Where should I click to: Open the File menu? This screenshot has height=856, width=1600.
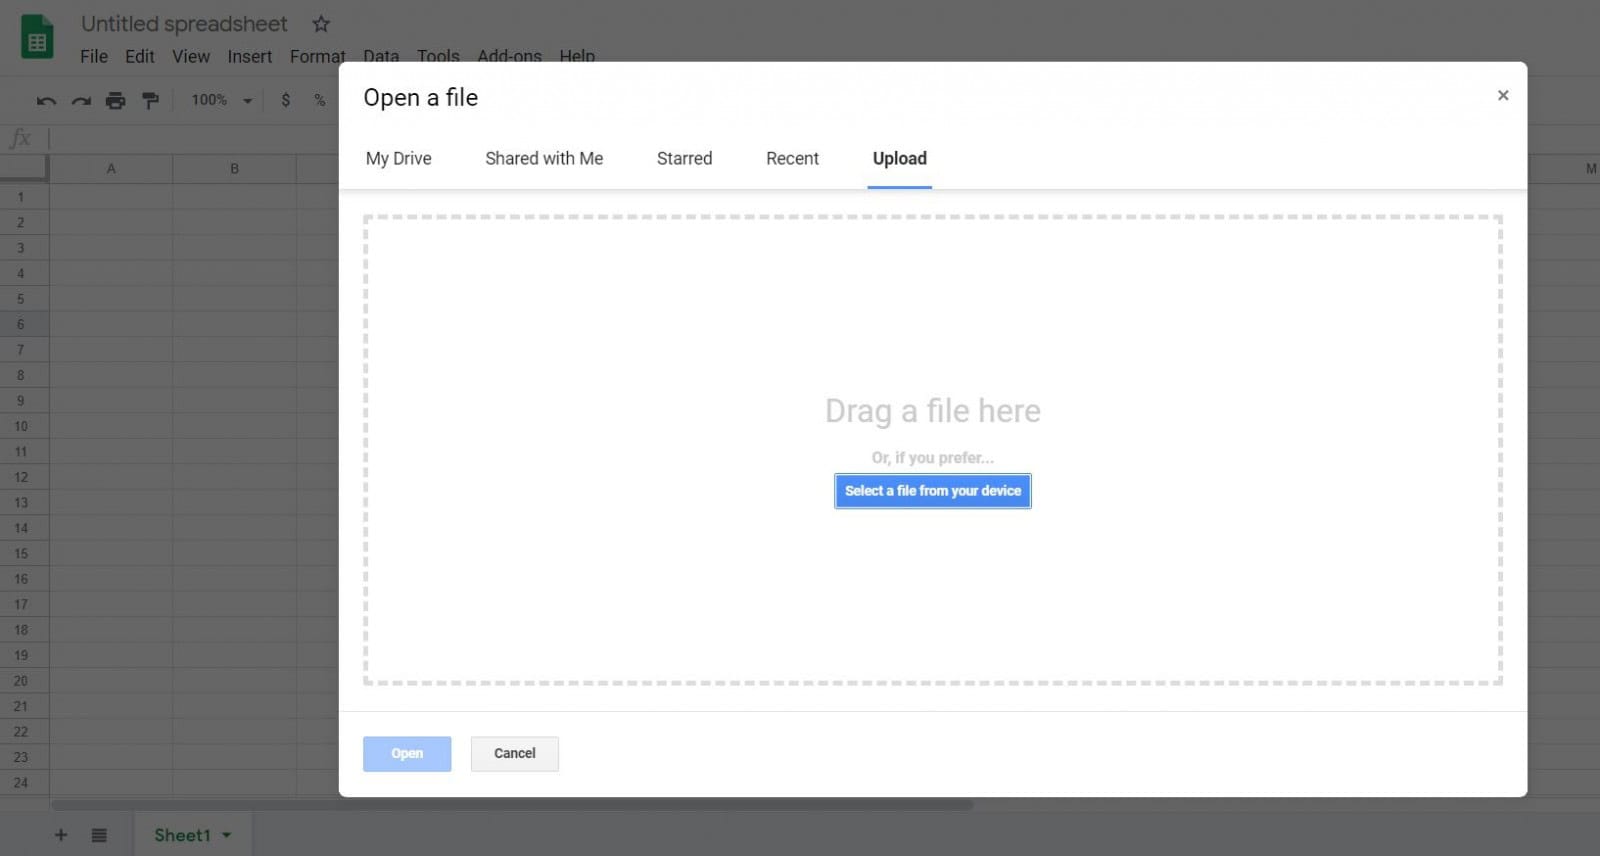coord(94,56)
